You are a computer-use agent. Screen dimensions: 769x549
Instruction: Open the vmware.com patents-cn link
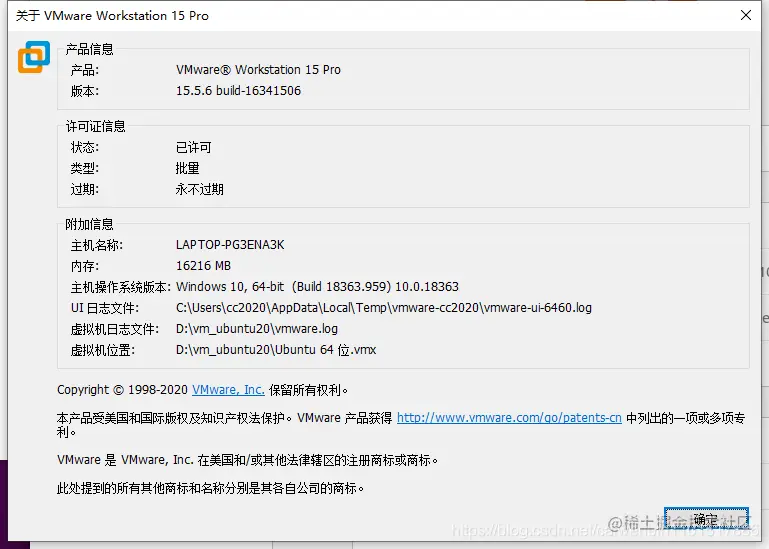point(509,418)
